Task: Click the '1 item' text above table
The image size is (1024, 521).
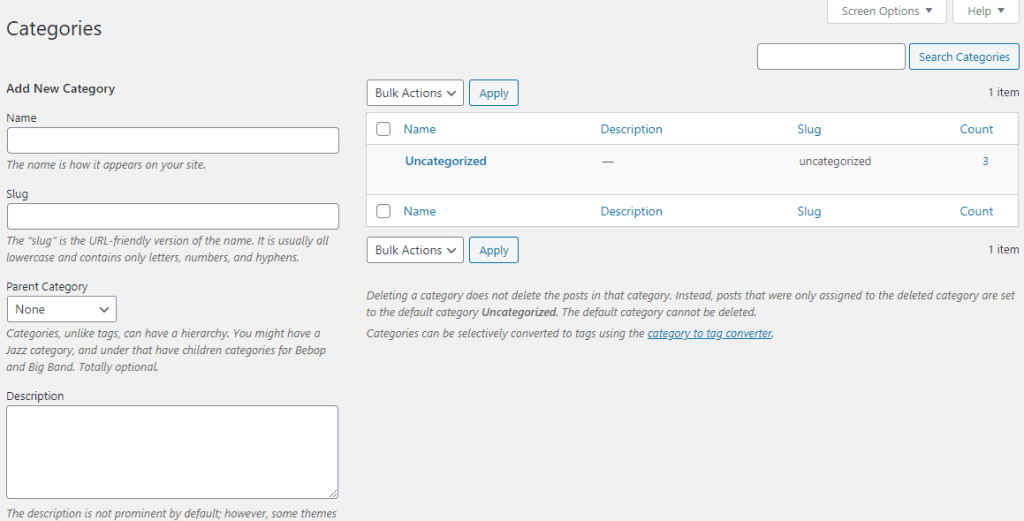Action: (x=1003, y=93)
